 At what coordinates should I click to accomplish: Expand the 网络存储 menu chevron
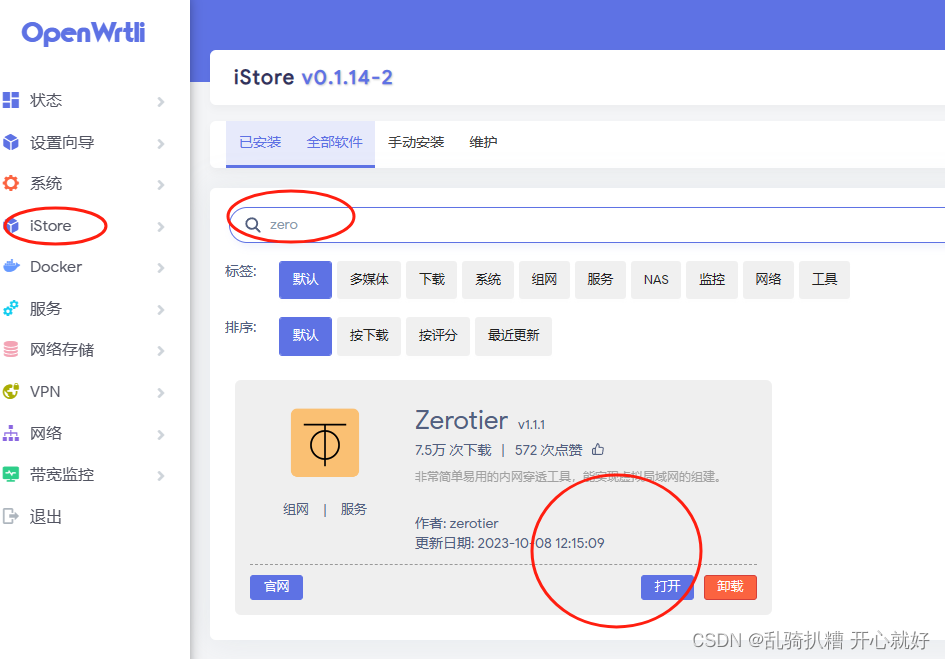161,351
